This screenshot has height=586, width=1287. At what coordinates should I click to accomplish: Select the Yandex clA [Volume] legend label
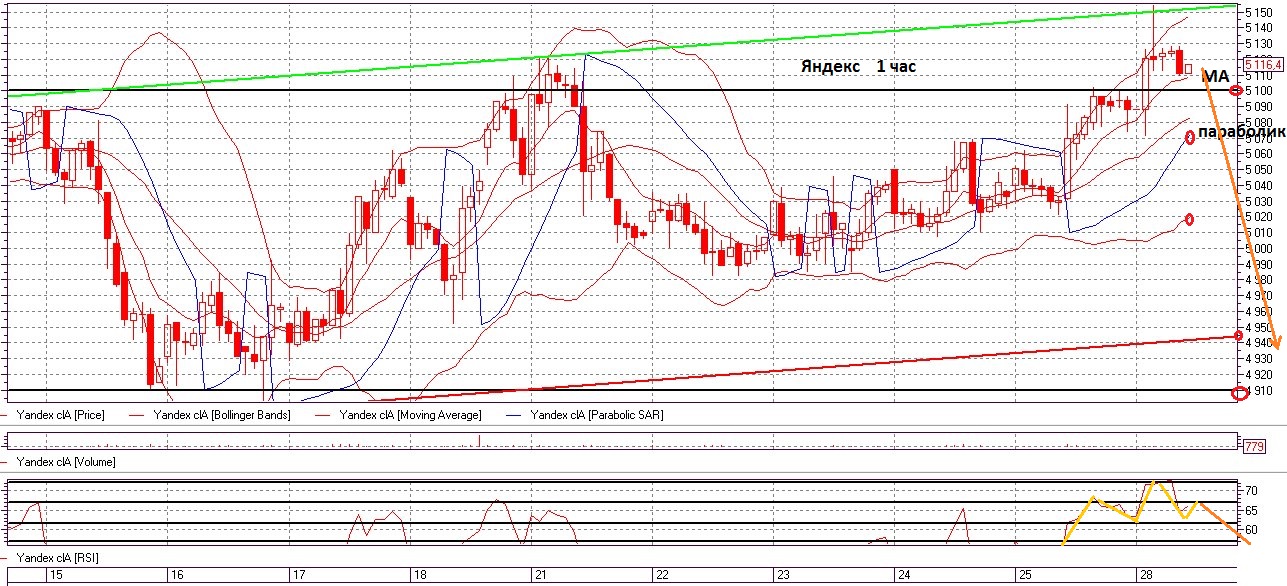pyautogui.click(x=65, y=462)
